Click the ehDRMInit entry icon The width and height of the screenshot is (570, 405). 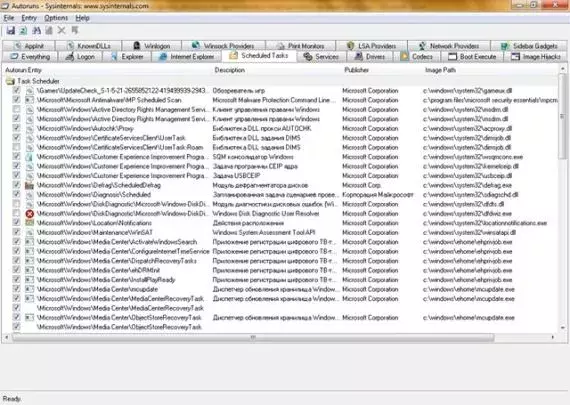coord(29,270)
